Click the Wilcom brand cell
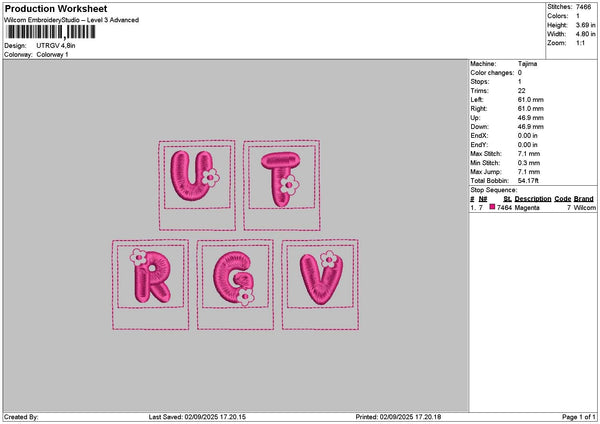 585,207
